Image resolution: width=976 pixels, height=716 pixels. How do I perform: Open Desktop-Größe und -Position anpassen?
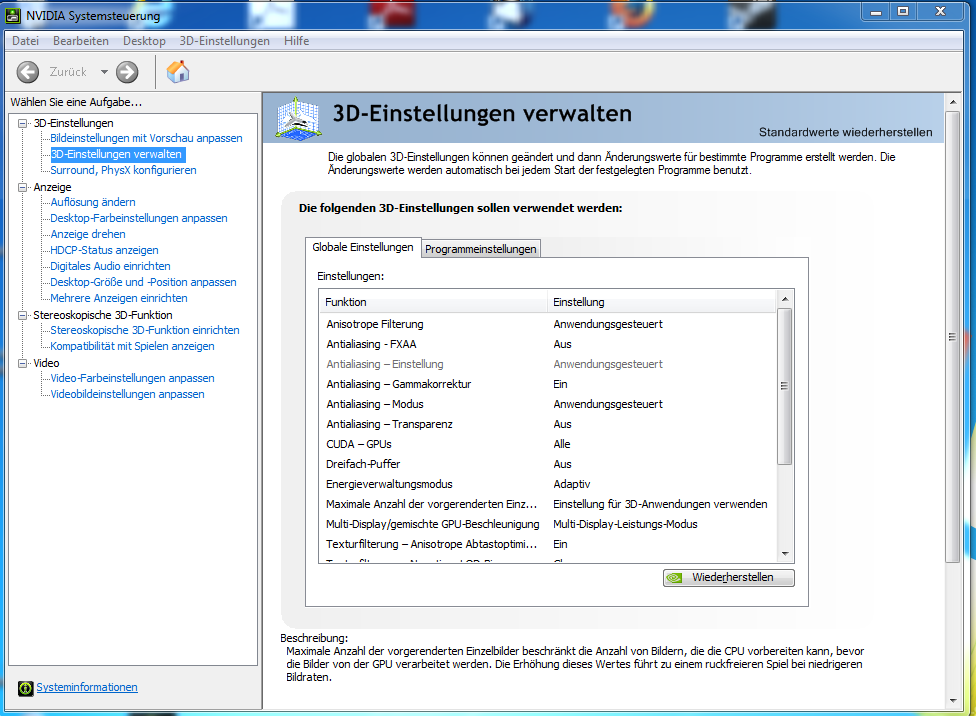coord(143,283)
